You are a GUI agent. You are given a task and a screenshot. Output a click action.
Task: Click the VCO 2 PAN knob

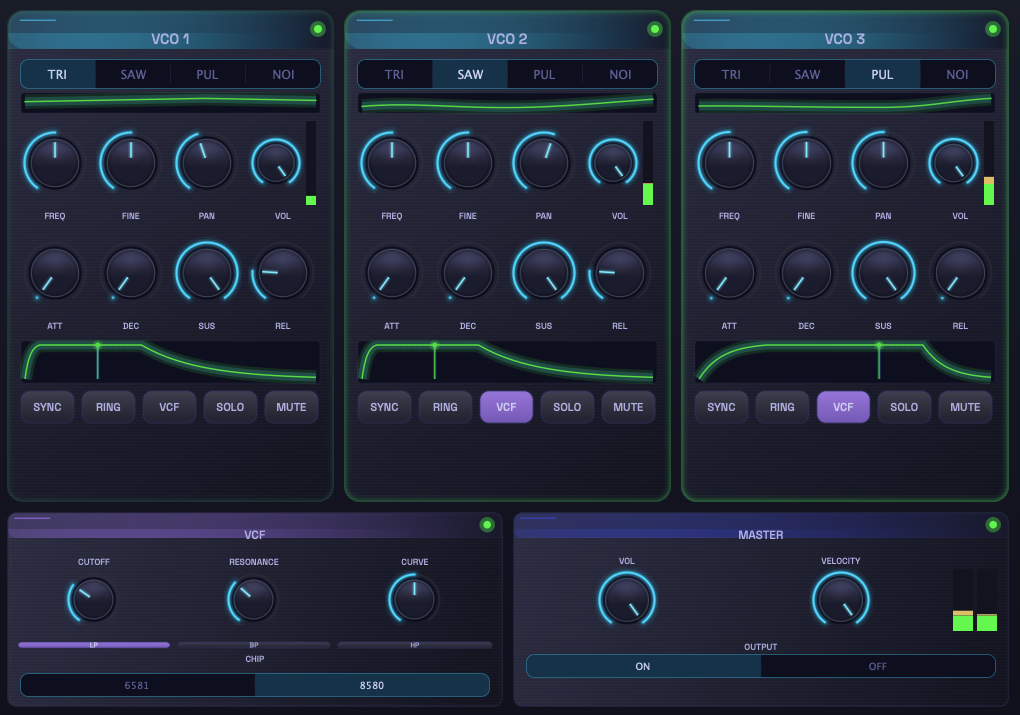click(544, 162)
